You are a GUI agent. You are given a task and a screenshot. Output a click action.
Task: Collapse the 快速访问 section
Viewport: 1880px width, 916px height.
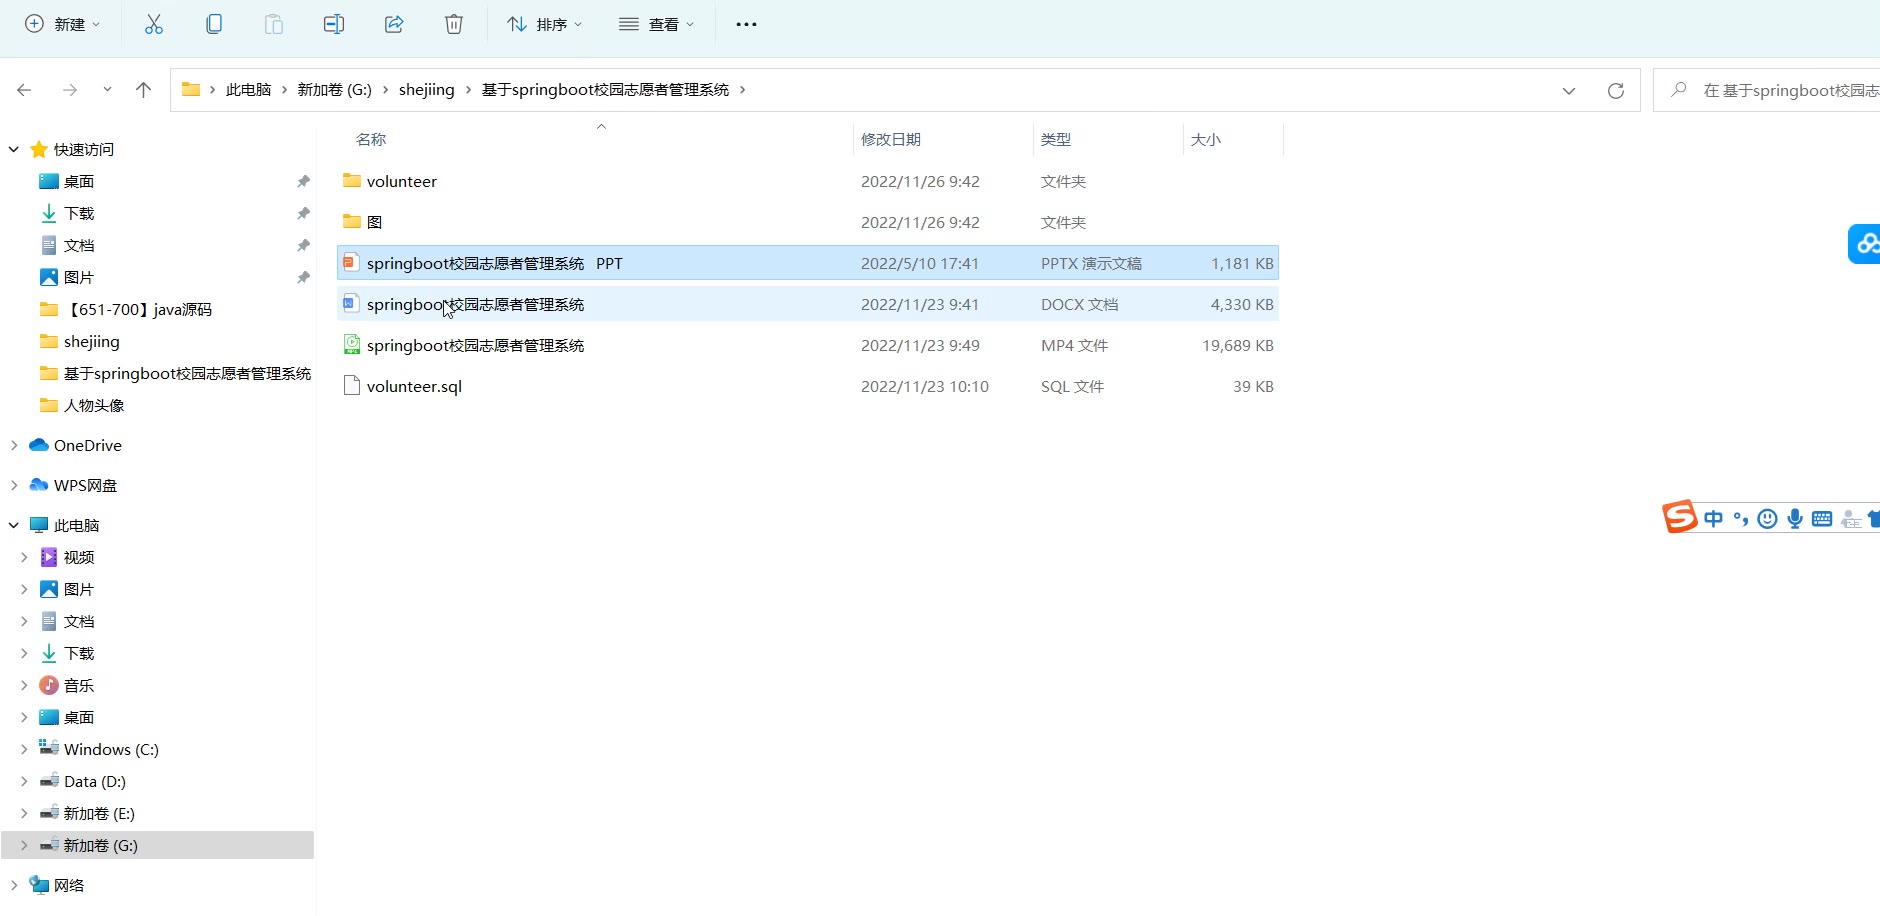(x=14, y=149)
